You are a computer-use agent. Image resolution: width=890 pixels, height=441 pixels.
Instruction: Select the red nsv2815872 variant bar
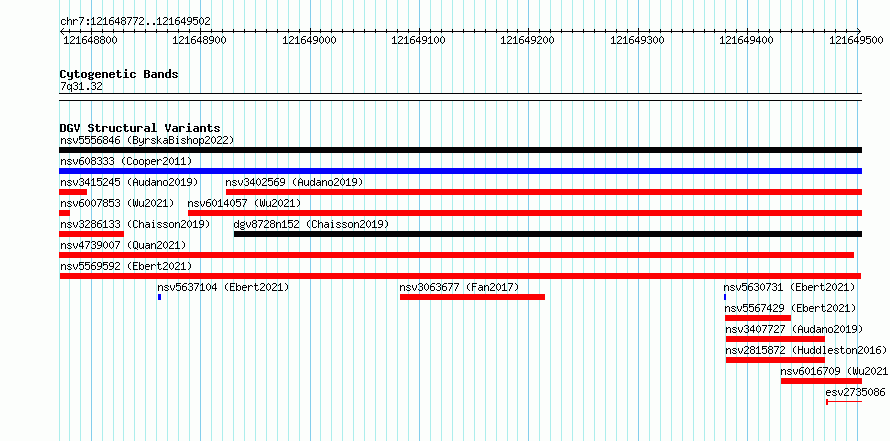(775, 360)
